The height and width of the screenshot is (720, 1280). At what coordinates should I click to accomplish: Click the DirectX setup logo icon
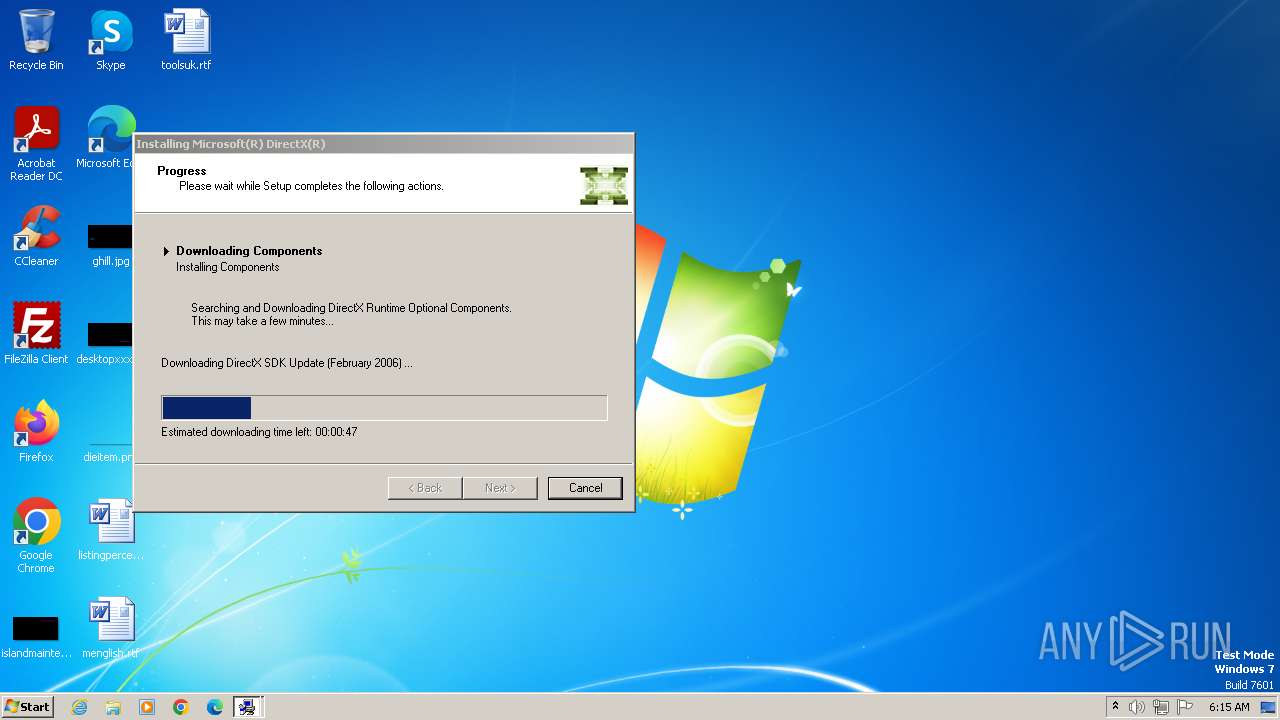[604, 185]
